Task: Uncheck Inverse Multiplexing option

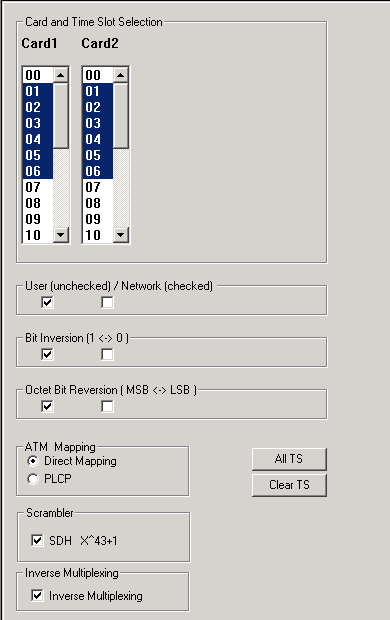Action: tap(37, 595)
